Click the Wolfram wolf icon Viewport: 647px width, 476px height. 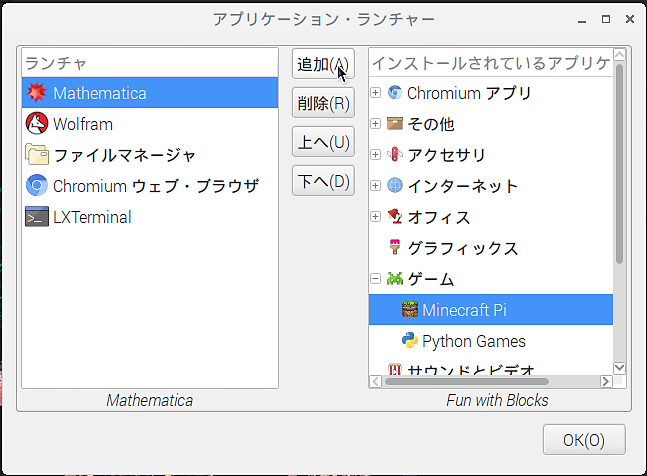coord(37,124)
